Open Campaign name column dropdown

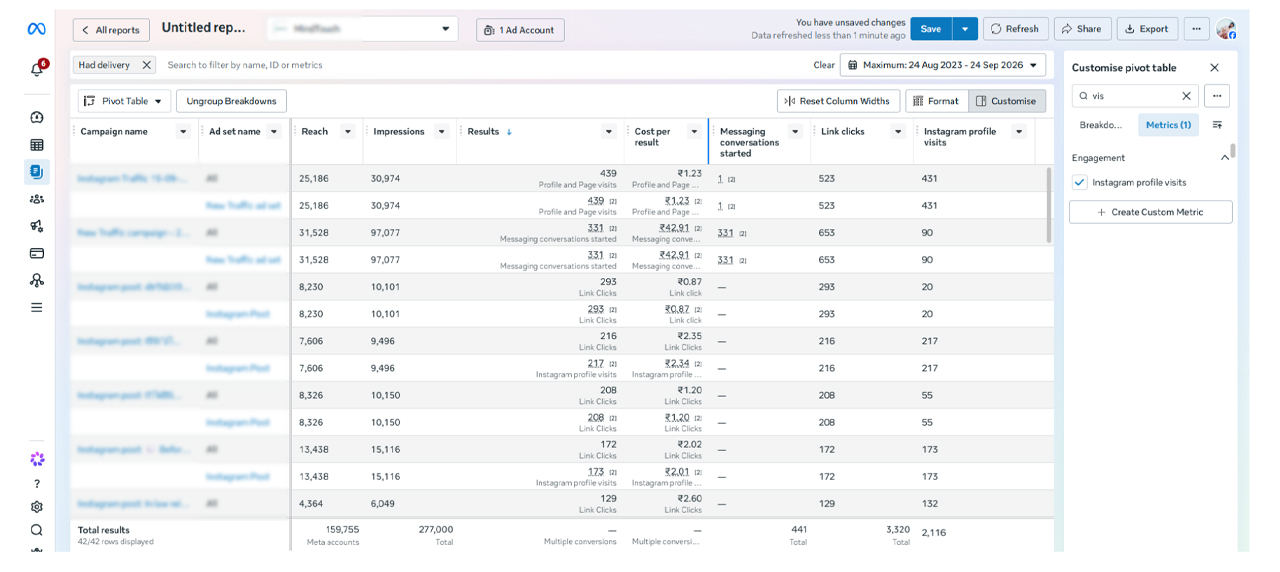click(183, 132)
